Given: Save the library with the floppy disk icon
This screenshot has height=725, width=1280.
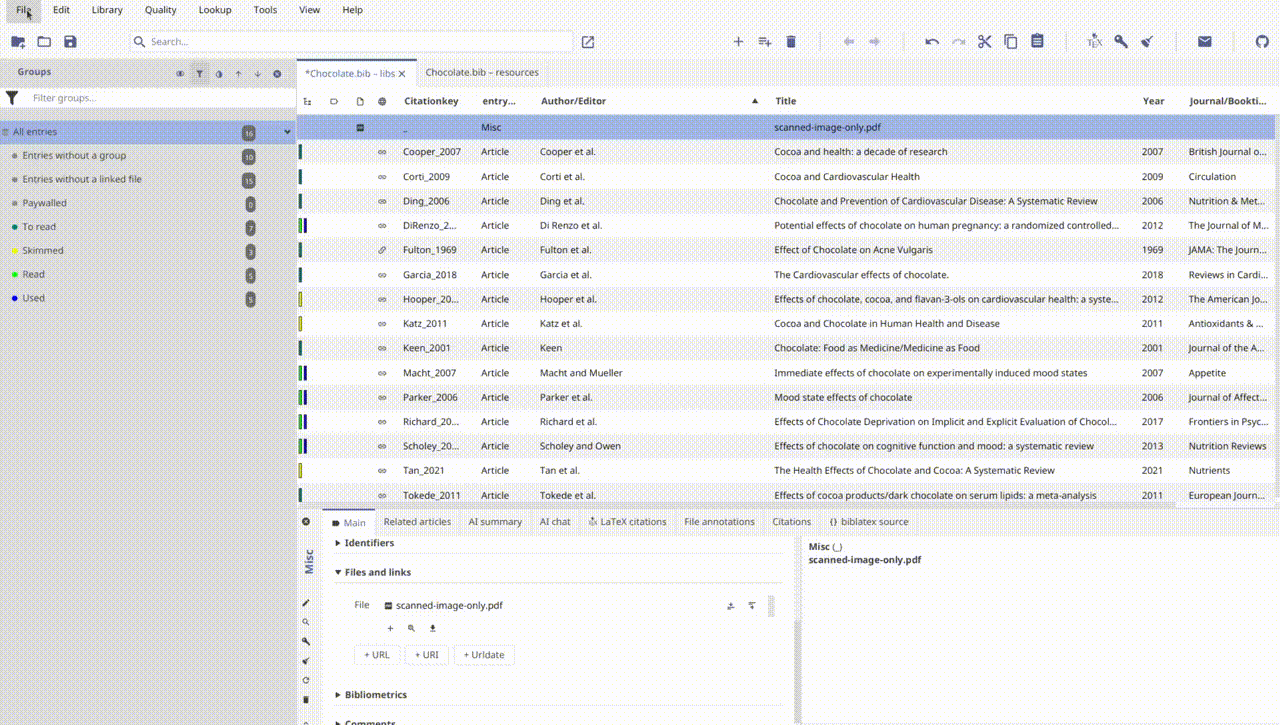Looking at the screenshot, I should (70, 42).
